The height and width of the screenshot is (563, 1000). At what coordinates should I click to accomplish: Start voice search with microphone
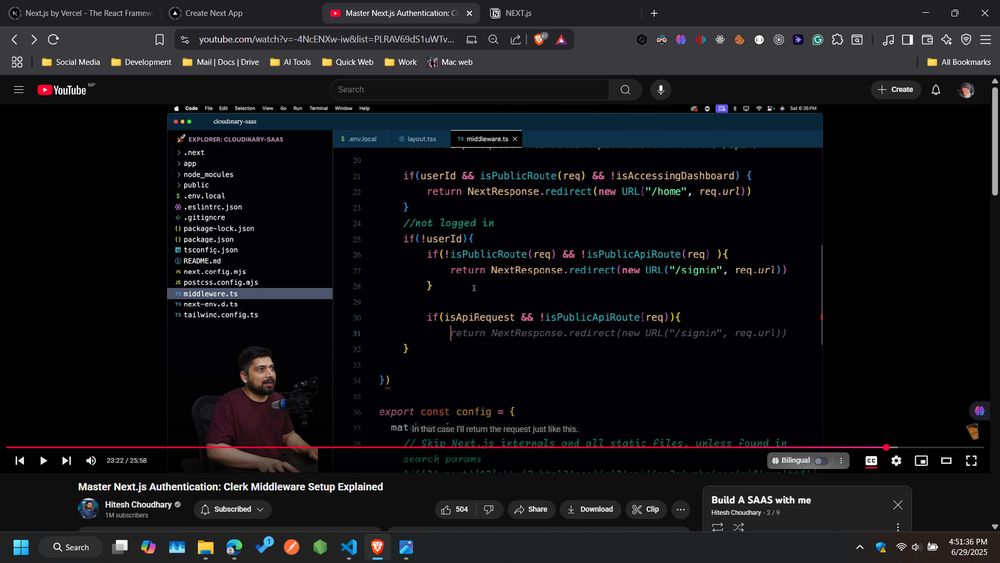point(660,90)
